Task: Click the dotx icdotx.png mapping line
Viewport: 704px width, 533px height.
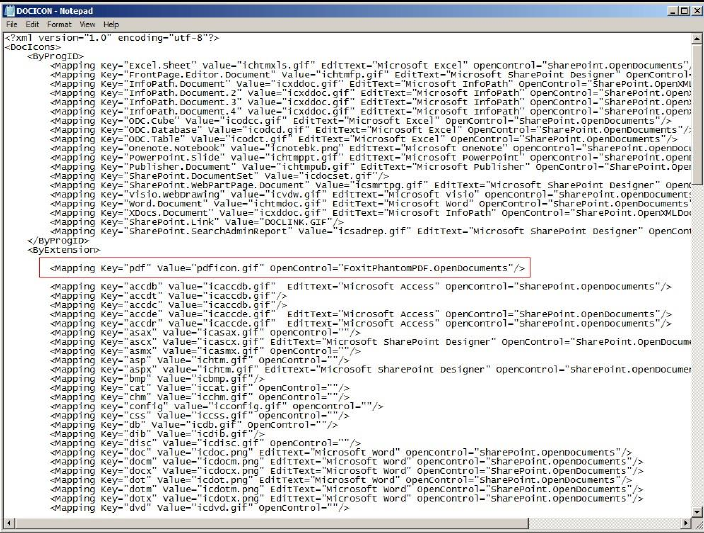Action: click(346, 498)
